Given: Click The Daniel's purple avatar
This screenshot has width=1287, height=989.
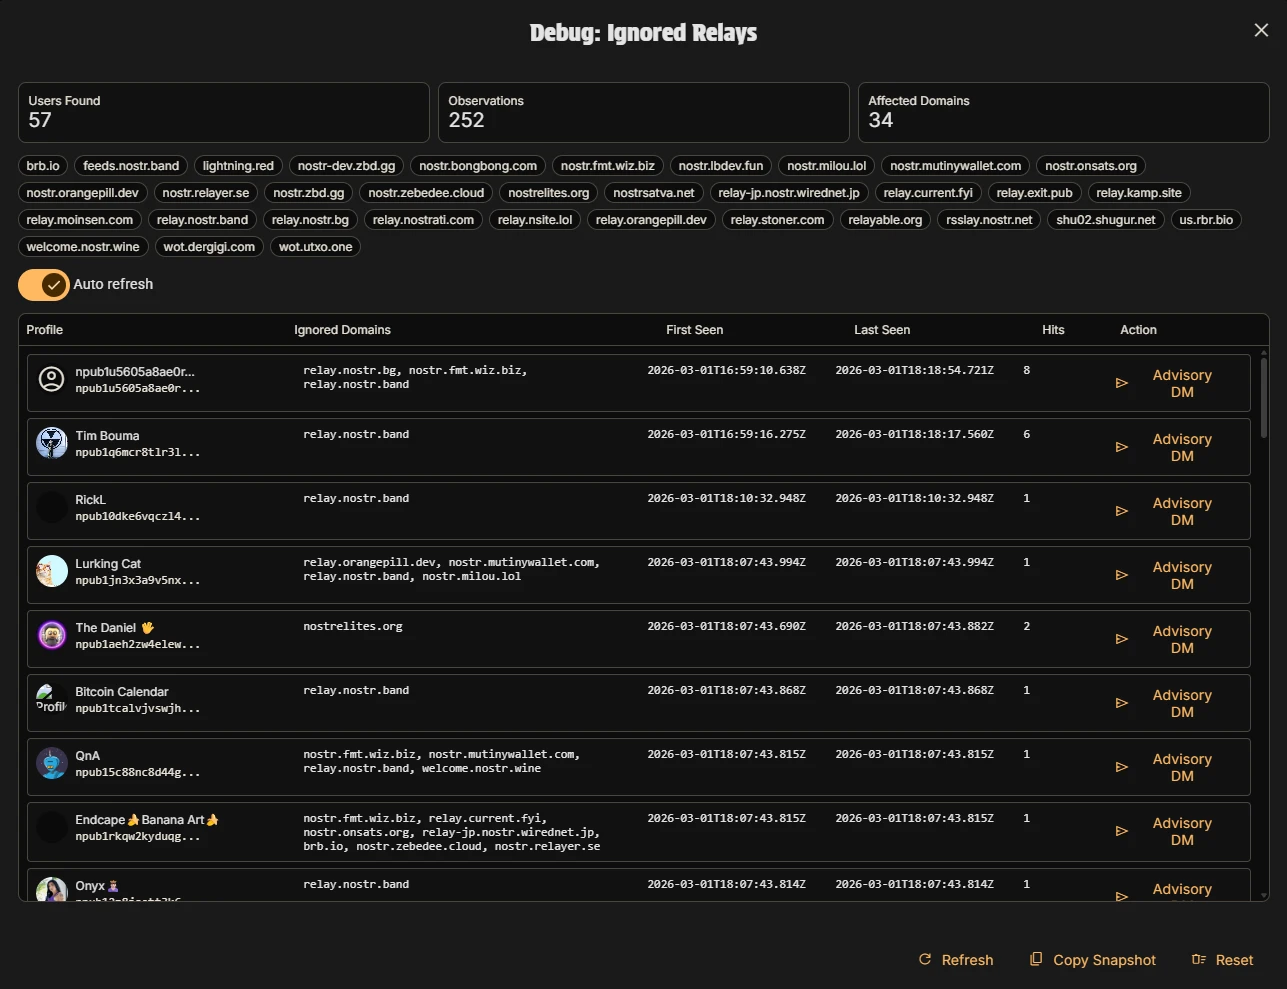Looking at the screenshot, I should coord(51,635).
